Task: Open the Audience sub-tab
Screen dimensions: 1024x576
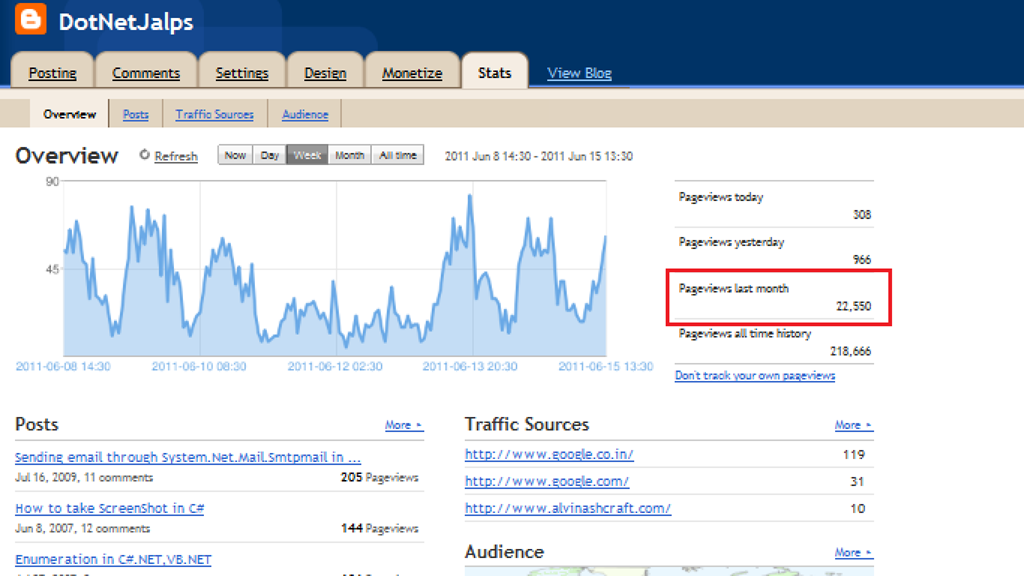Action: pos(305,114)
